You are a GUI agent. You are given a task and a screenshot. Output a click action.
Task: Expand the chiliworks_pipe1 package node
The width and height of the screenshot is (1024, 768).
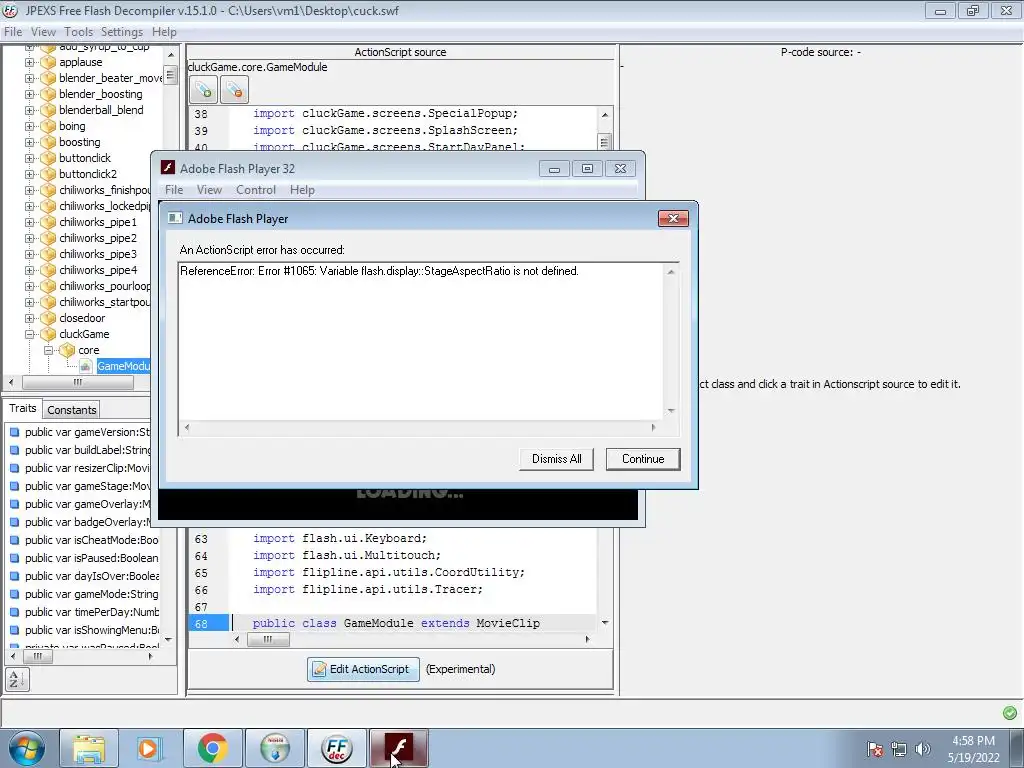coord(29,222)
